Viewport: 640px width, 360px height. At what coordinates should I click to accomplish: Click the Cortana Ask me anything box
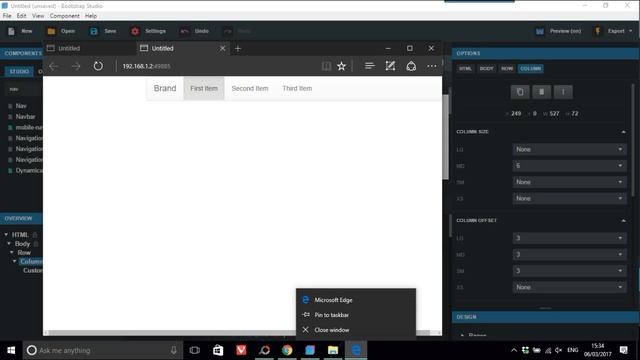pyautogui.click(x=102, y=350)
